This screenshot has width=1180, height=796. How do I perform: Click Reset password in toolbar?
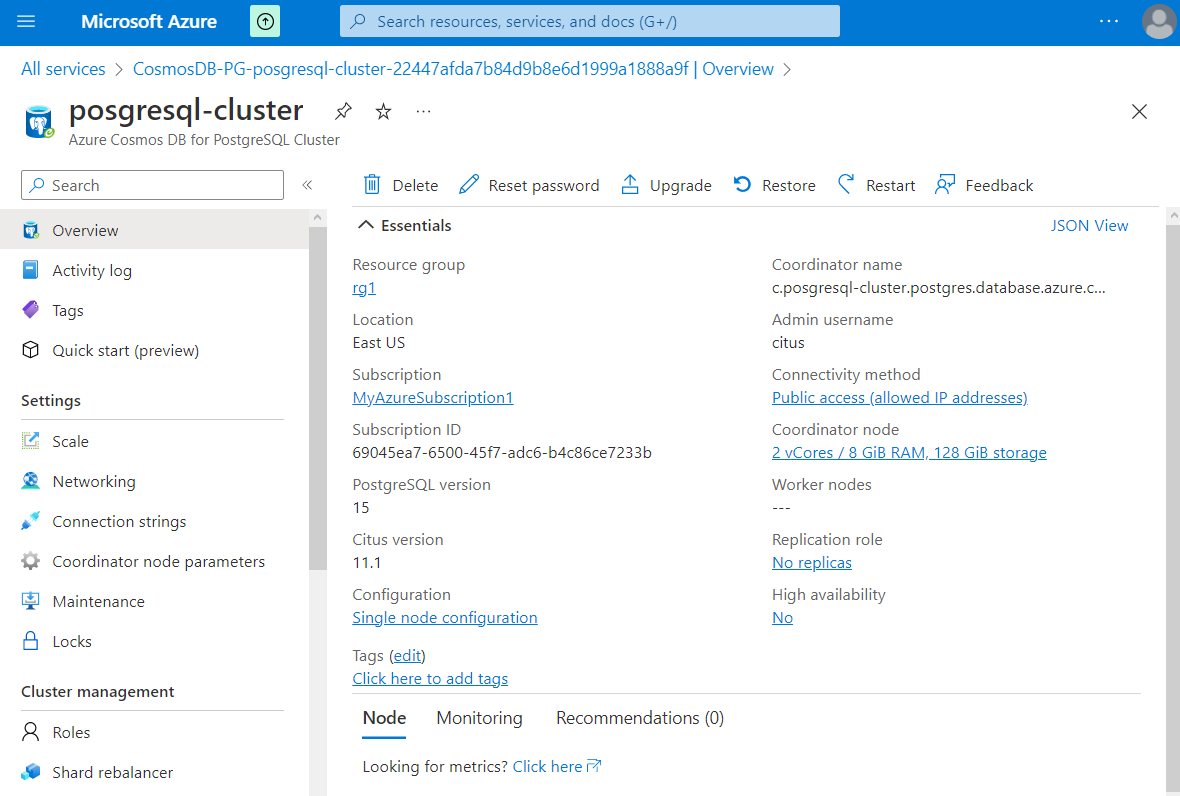coord(529,185)
